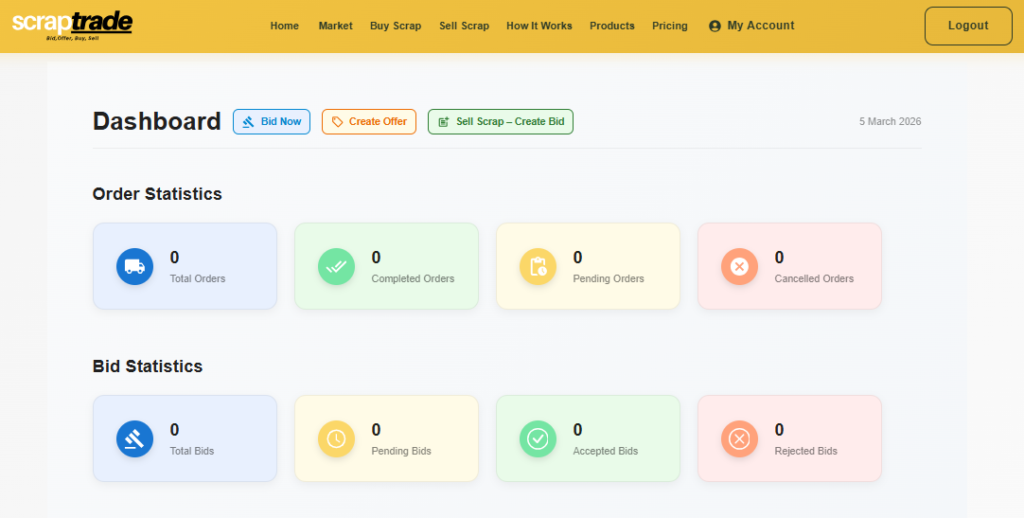
Task: Open the How It Works page
Action: tap(539, 26)
